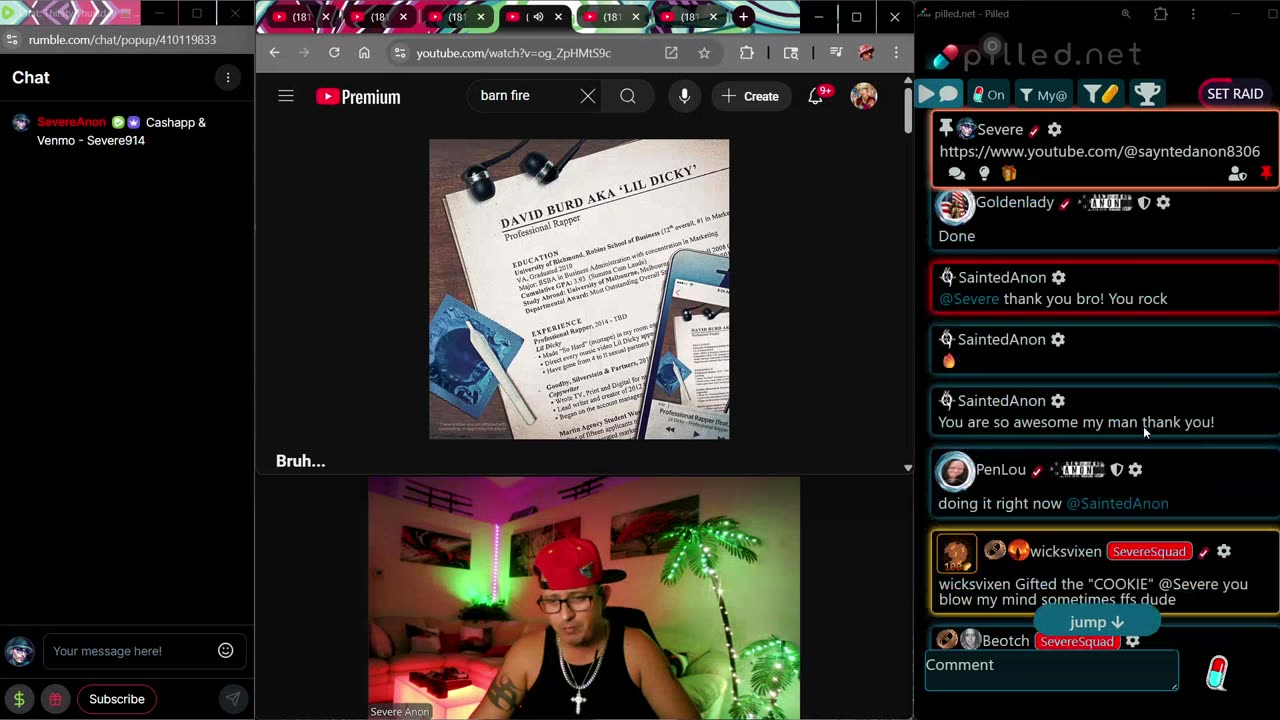The height and width of the screenshot is (720, 1280).
Task: Open gear settings on Severe's pinned message
Action: [1054, 129]
